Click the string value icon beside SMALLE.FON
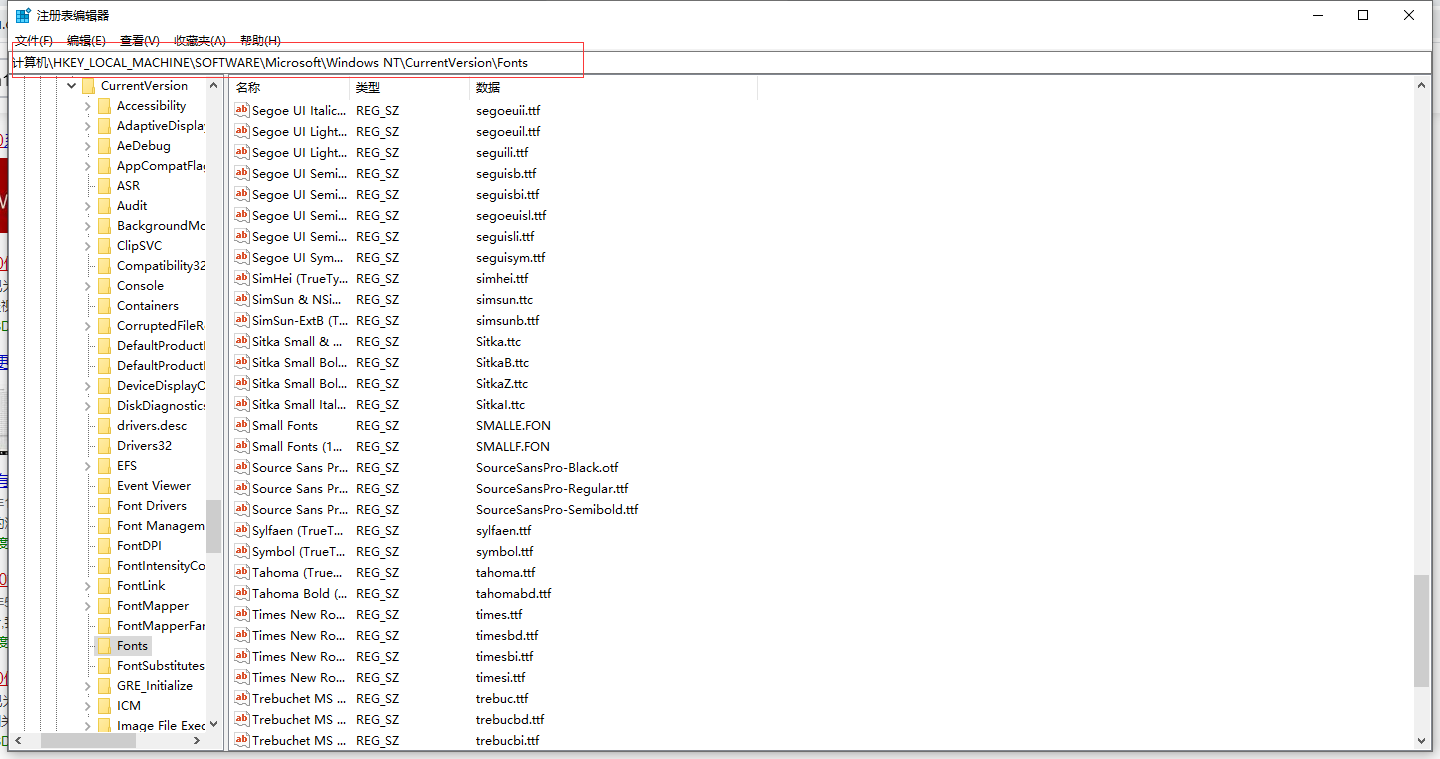 click(x=241, y=425)
